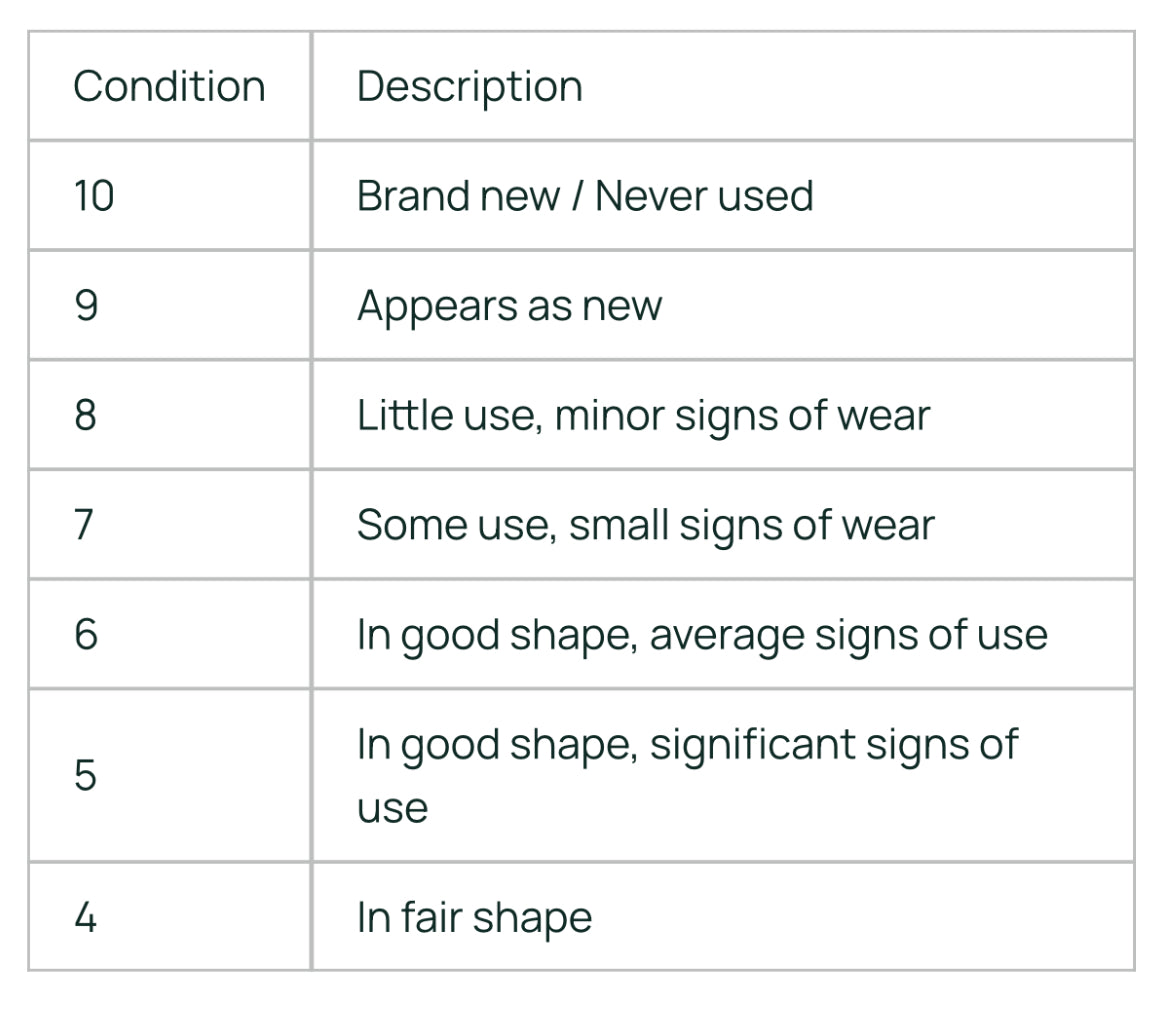Click the Description column header
Screen dimensions: 1165x1019
[x=469, y=87]
